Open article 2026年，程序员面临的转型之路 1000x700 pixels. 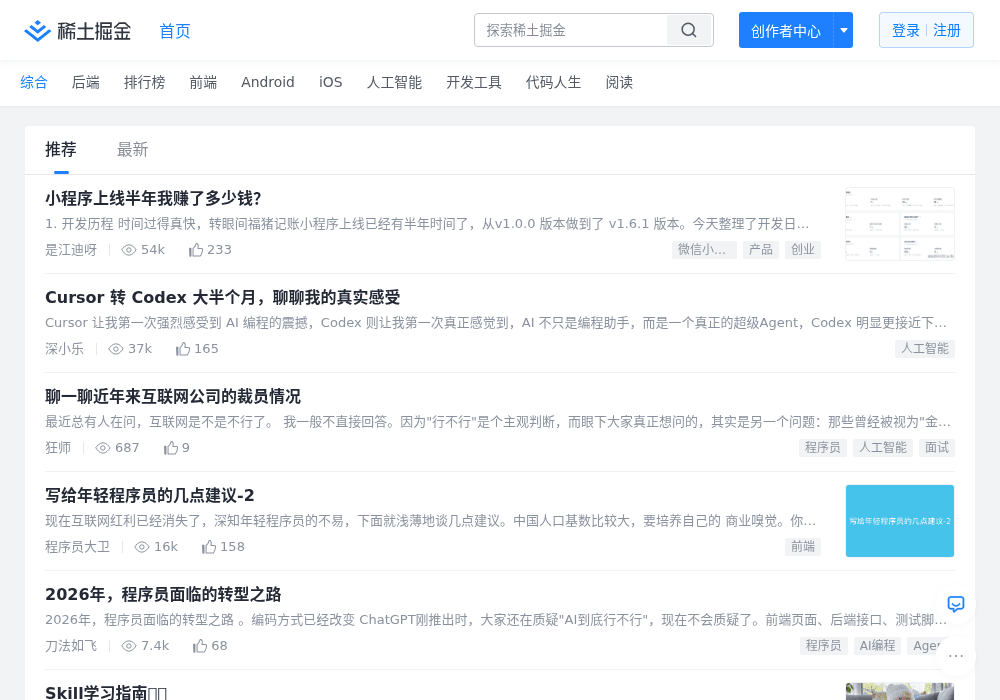click(x=163, y=594)
